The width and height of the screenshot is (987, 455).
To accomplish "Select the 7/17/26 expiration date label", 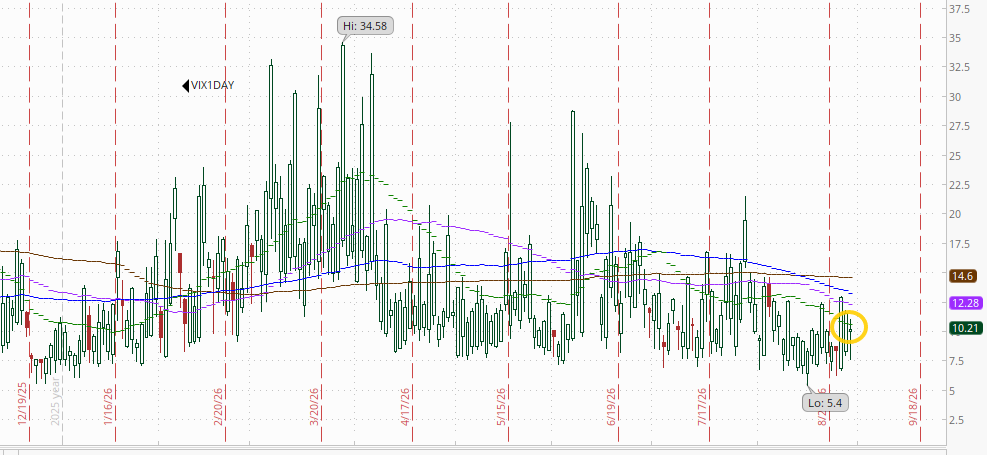I will tap(702, 405).
